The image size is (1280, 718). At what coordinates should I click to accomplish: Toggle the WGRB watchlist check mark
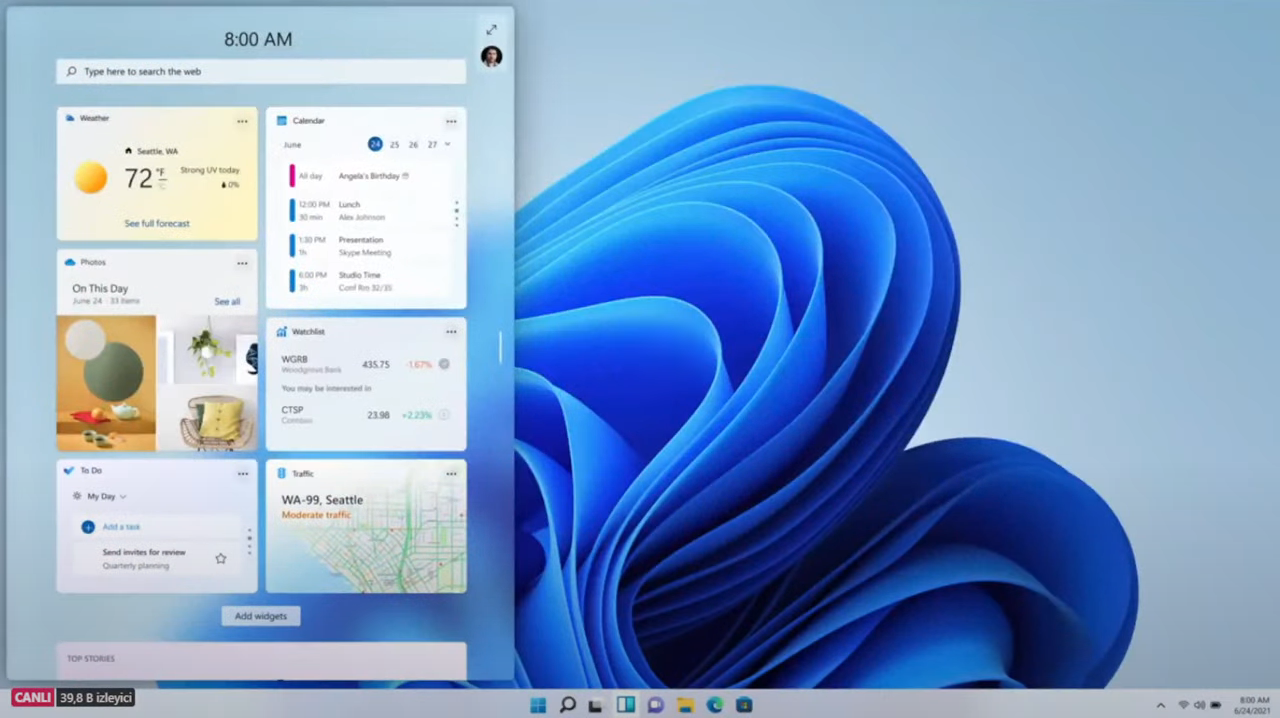point(444,364)
